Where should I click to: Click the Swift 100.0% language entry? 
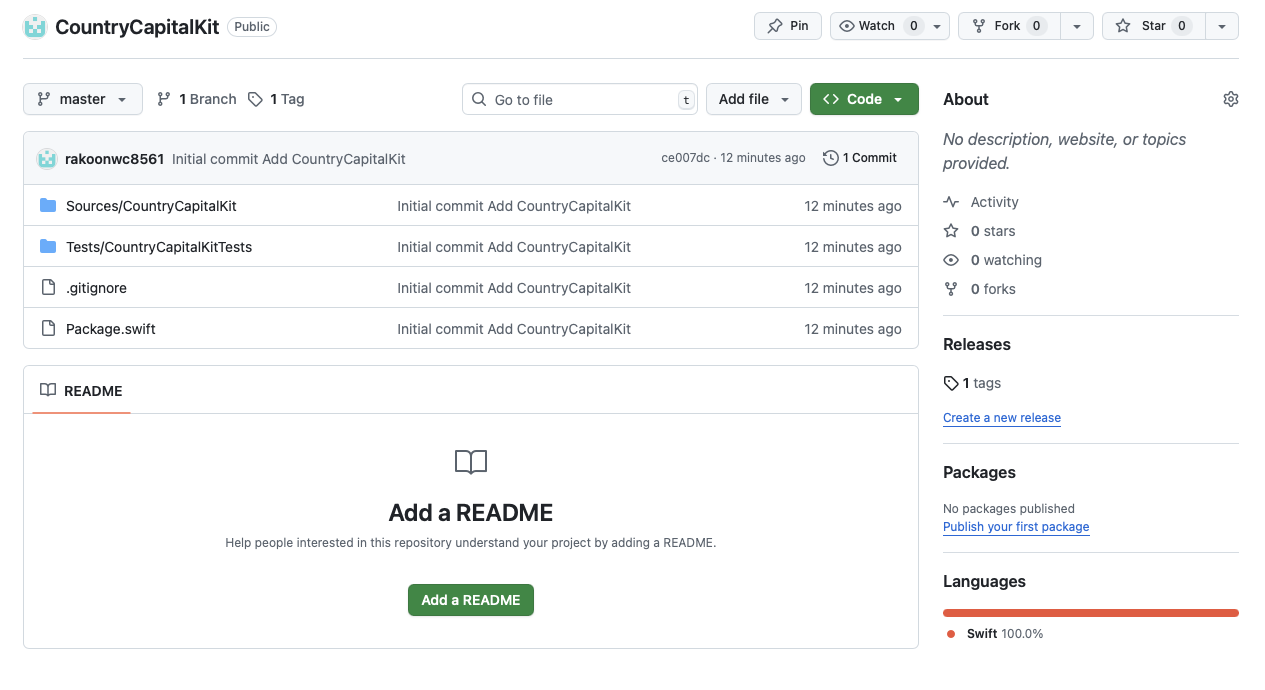pos(995,634)
